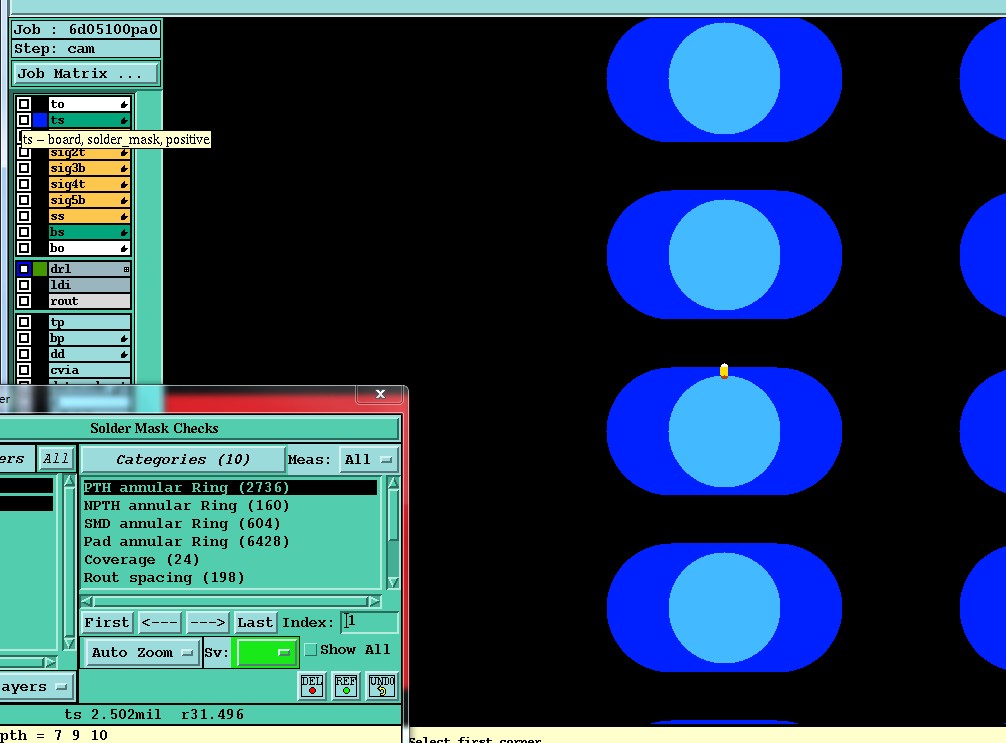Click up arrow of categories list scrollbar
Viewport: 1006px width, 743px height.
coord(393,483)
